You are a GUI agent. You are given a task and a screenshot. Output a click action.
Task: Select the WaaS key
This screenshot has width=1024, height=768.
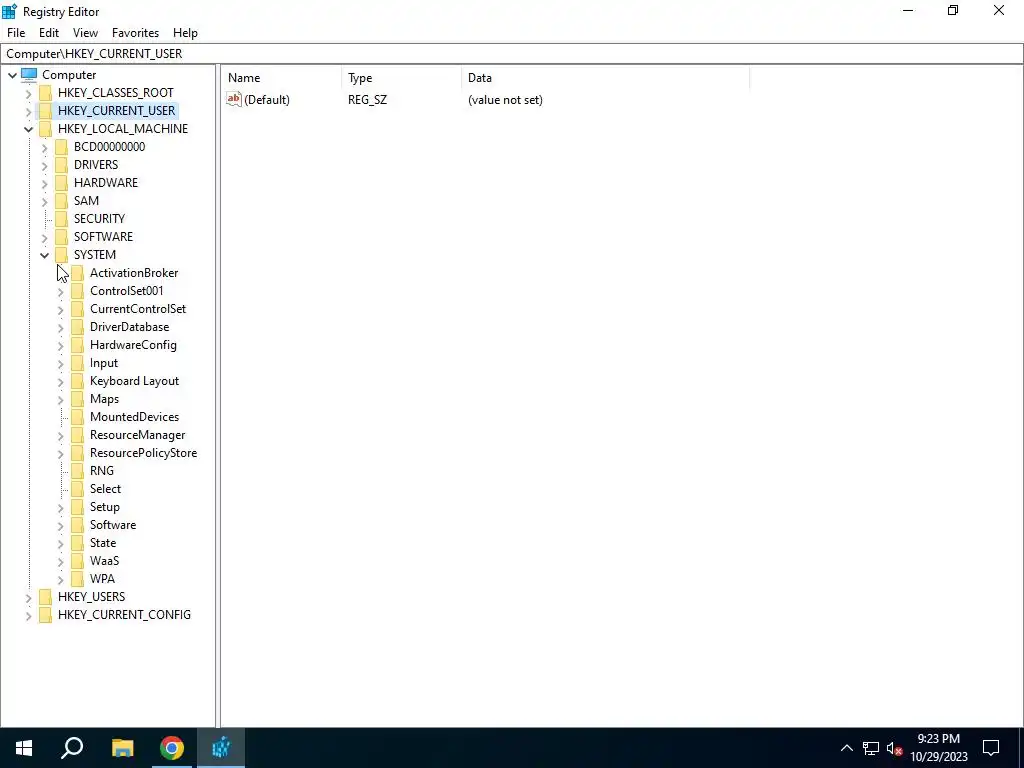[x=104, y=561]
